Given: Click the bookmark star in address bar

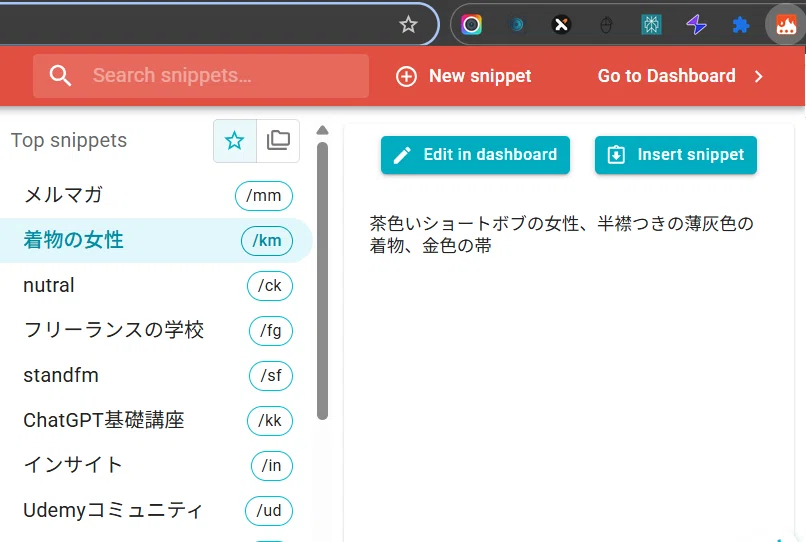Looking at the screenshot, I should coord(408,24).
